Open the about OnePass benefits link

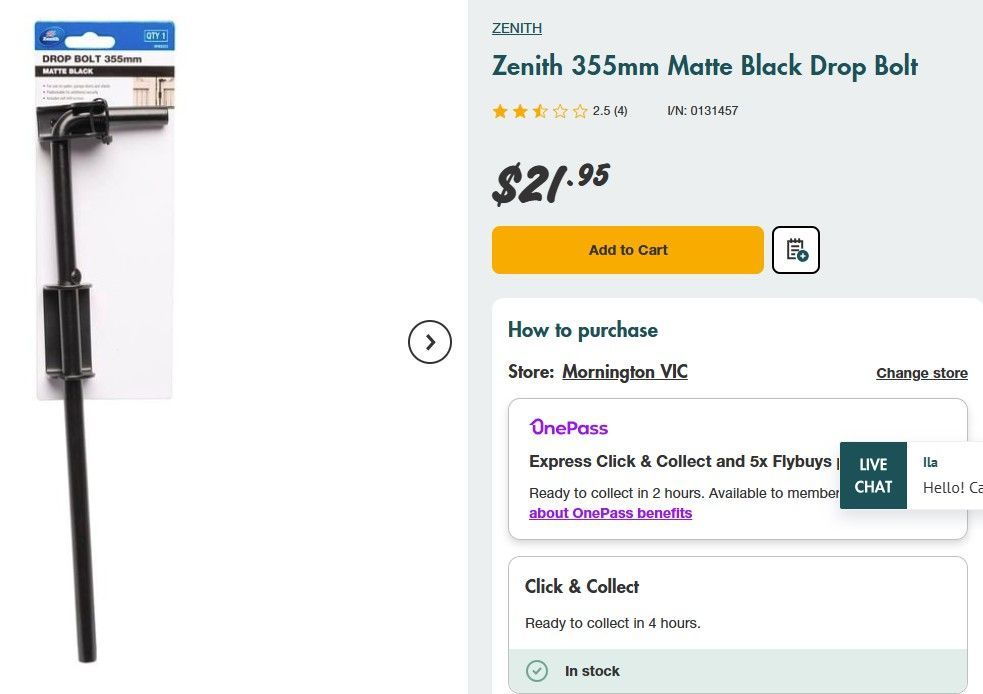coord(610,513)
